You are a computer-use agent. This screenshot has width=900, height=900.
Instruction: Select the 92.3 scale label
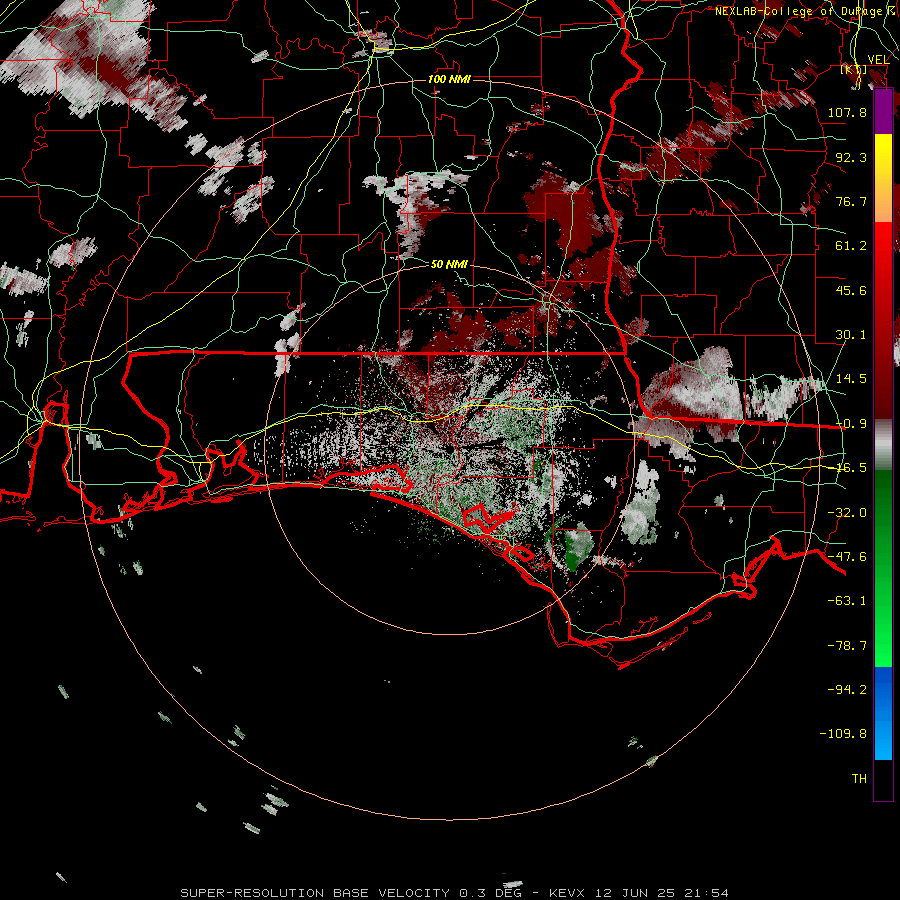click(851, 157)
